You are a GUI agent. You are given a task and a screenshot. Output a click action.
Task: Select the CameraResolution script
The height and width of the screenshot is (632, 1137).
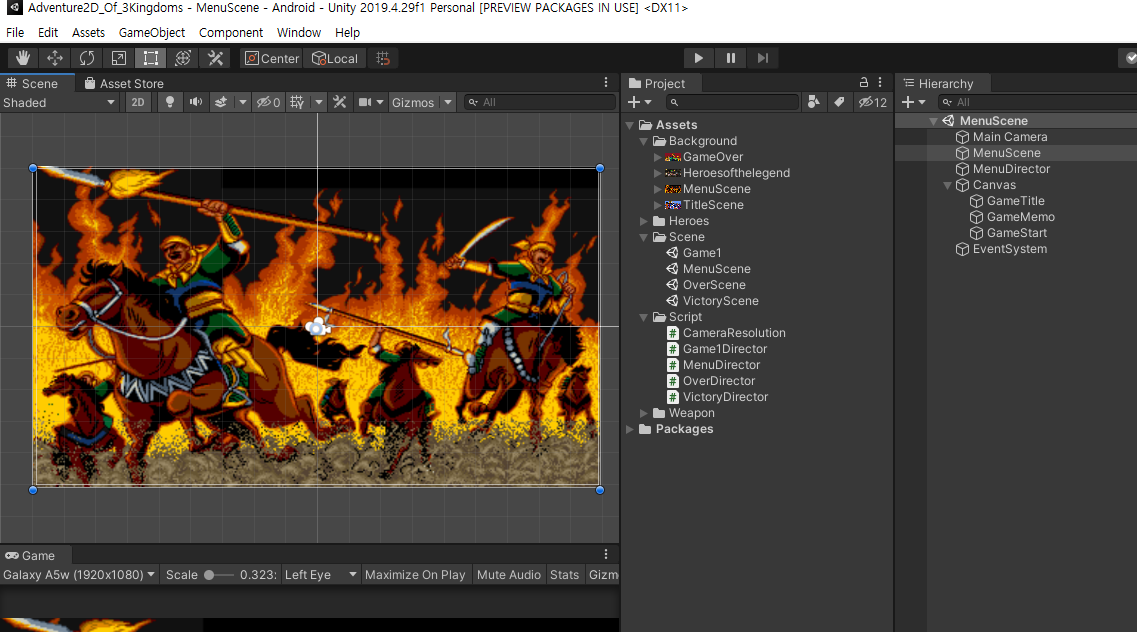pyautogui.click(x=726, y=333)
